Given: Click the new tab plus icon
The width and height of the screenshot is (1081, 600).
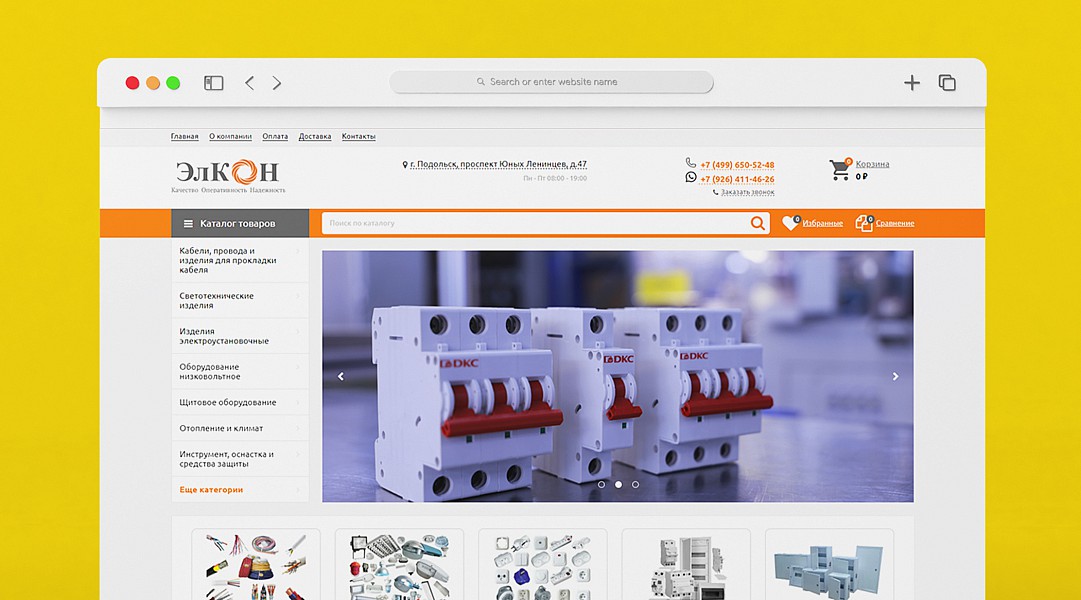Looking at the screenshot, I should pyautogui.click(x=911, y=83).
